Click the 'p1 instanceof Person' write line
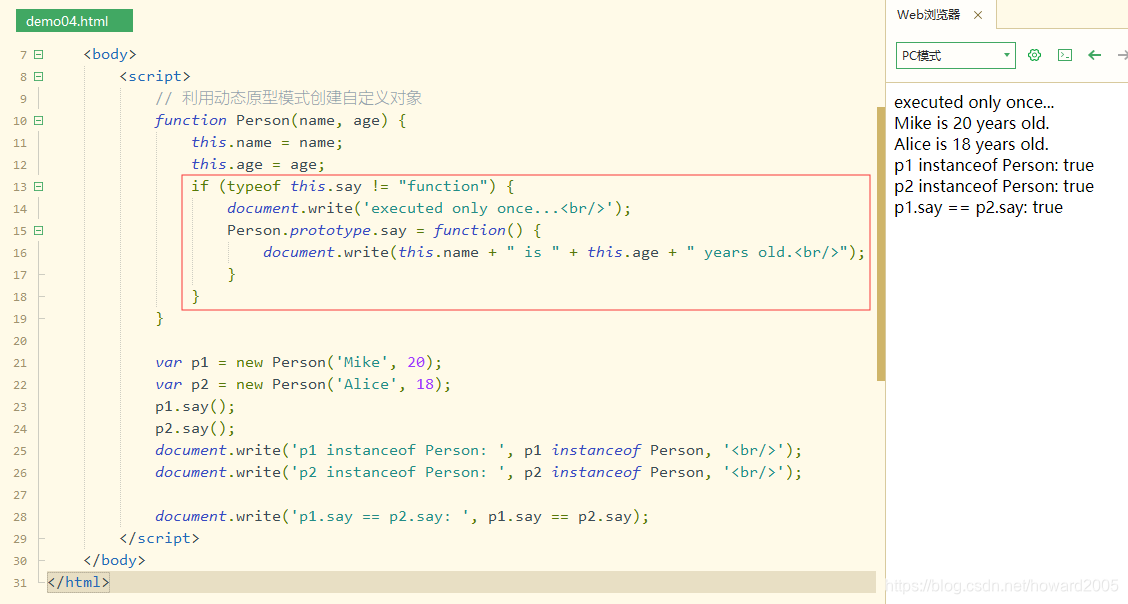Screen dimensions: 1128x604 coord(478,451)
